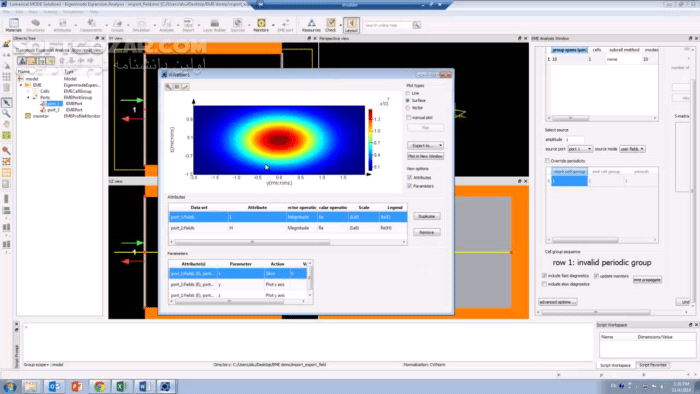Click the Simulation toolbar icon
This screenshot has height=394, width=700.
[x=141, y=25]
